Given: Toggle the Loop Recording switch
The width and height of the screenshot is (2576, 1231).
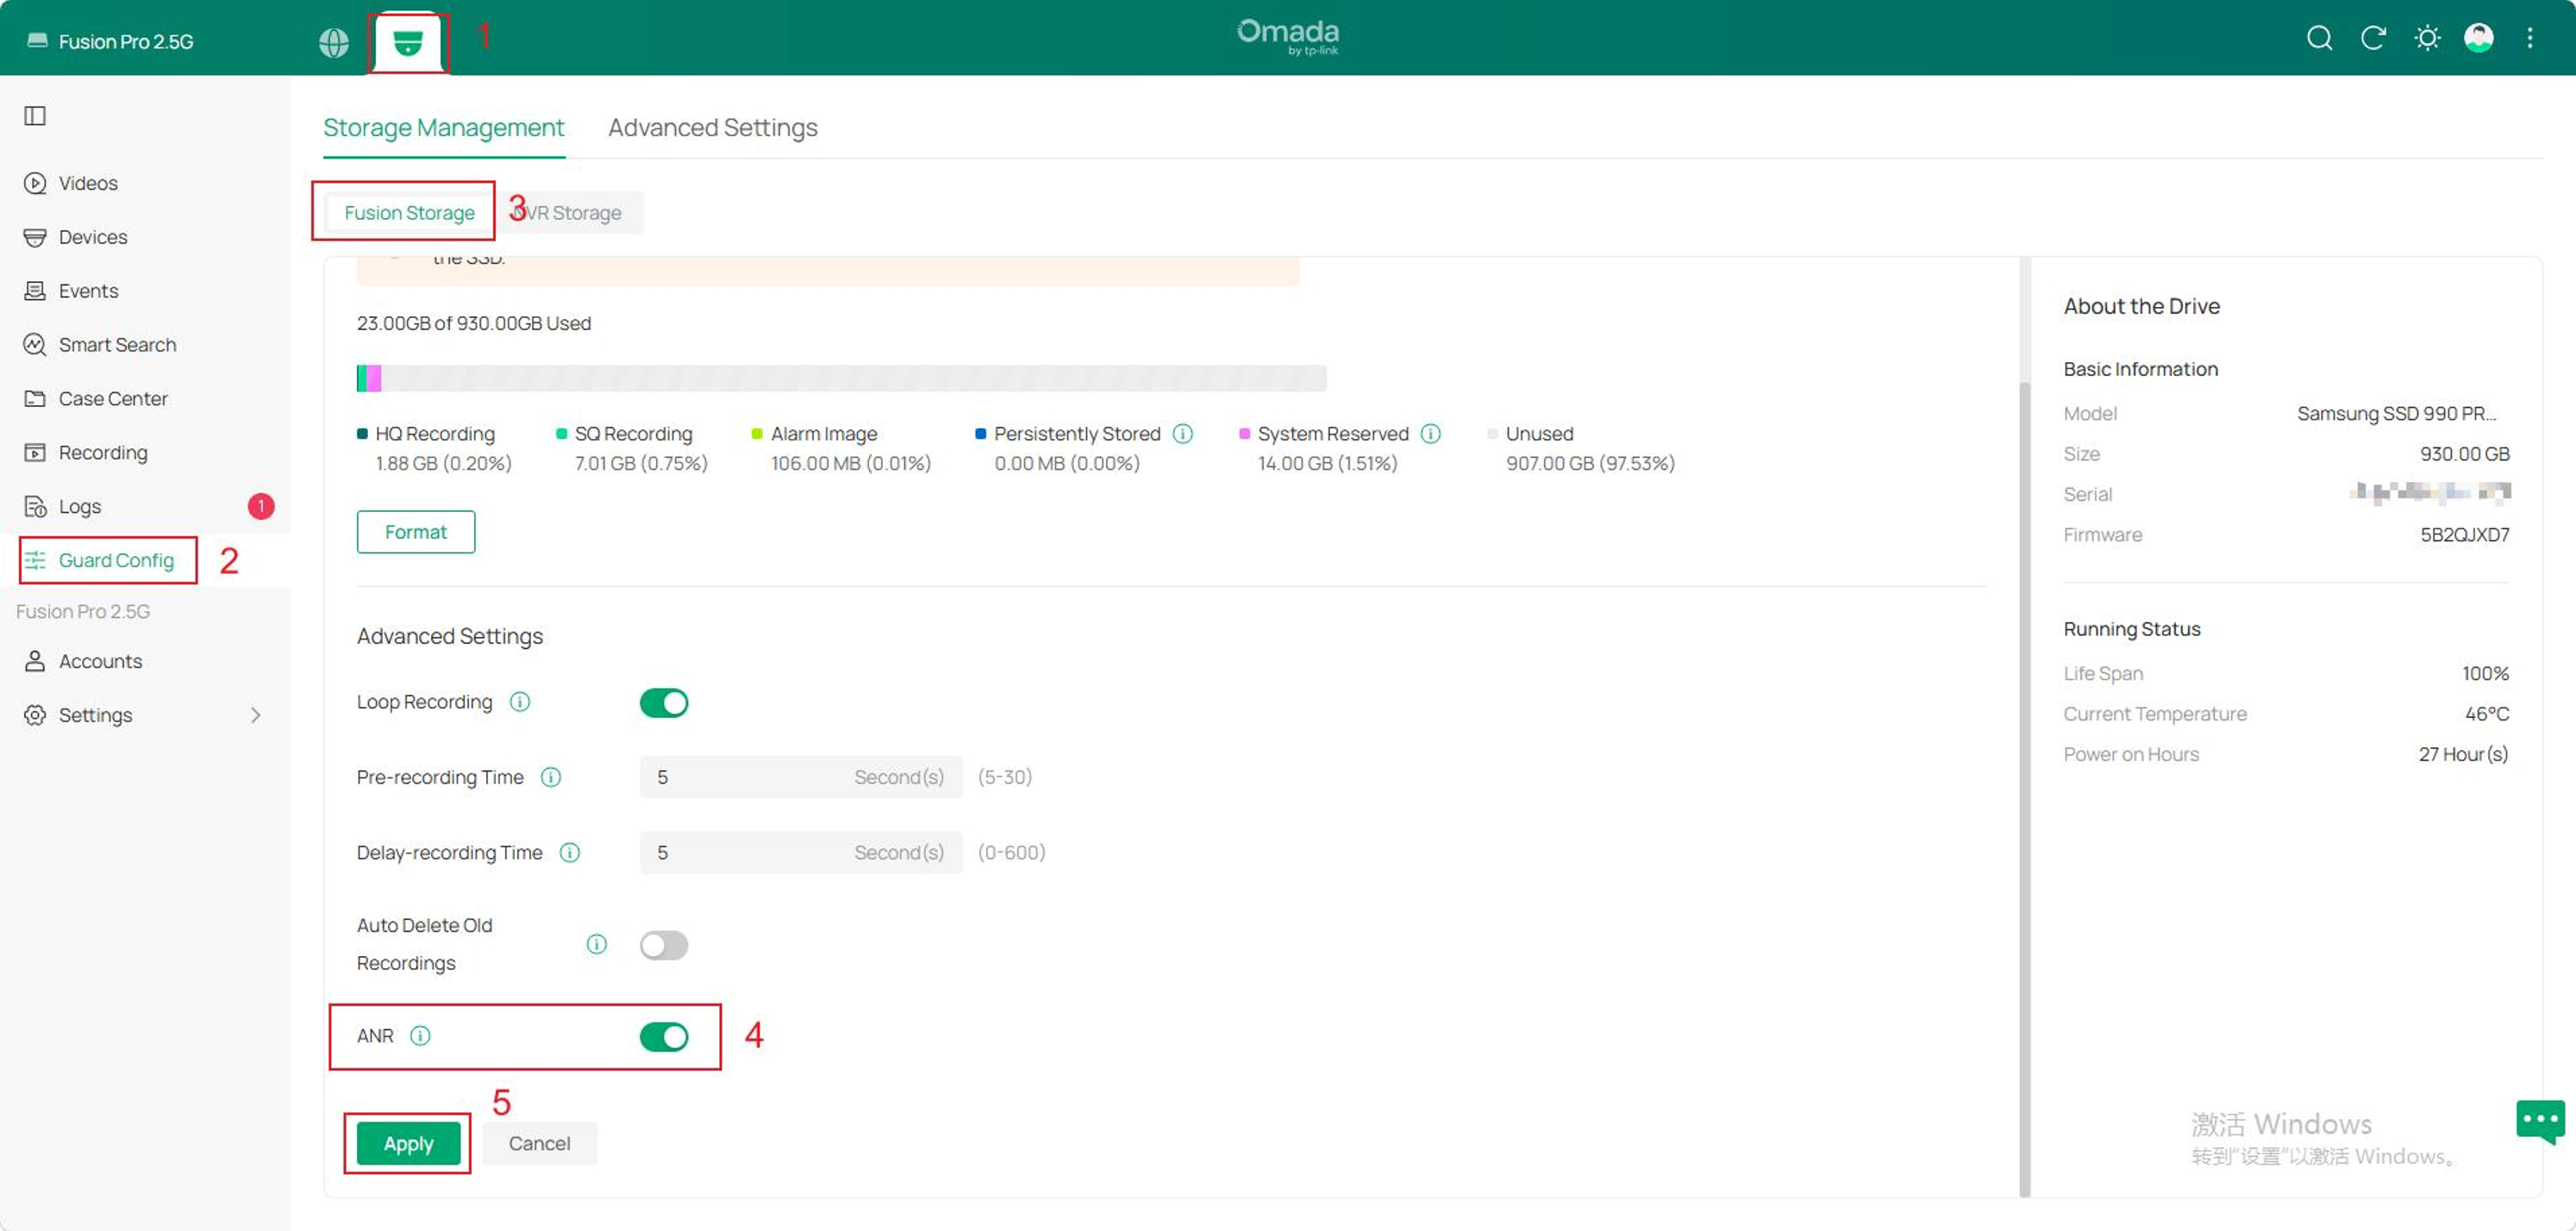Looking at the screenshot, I should coord(664,703).
